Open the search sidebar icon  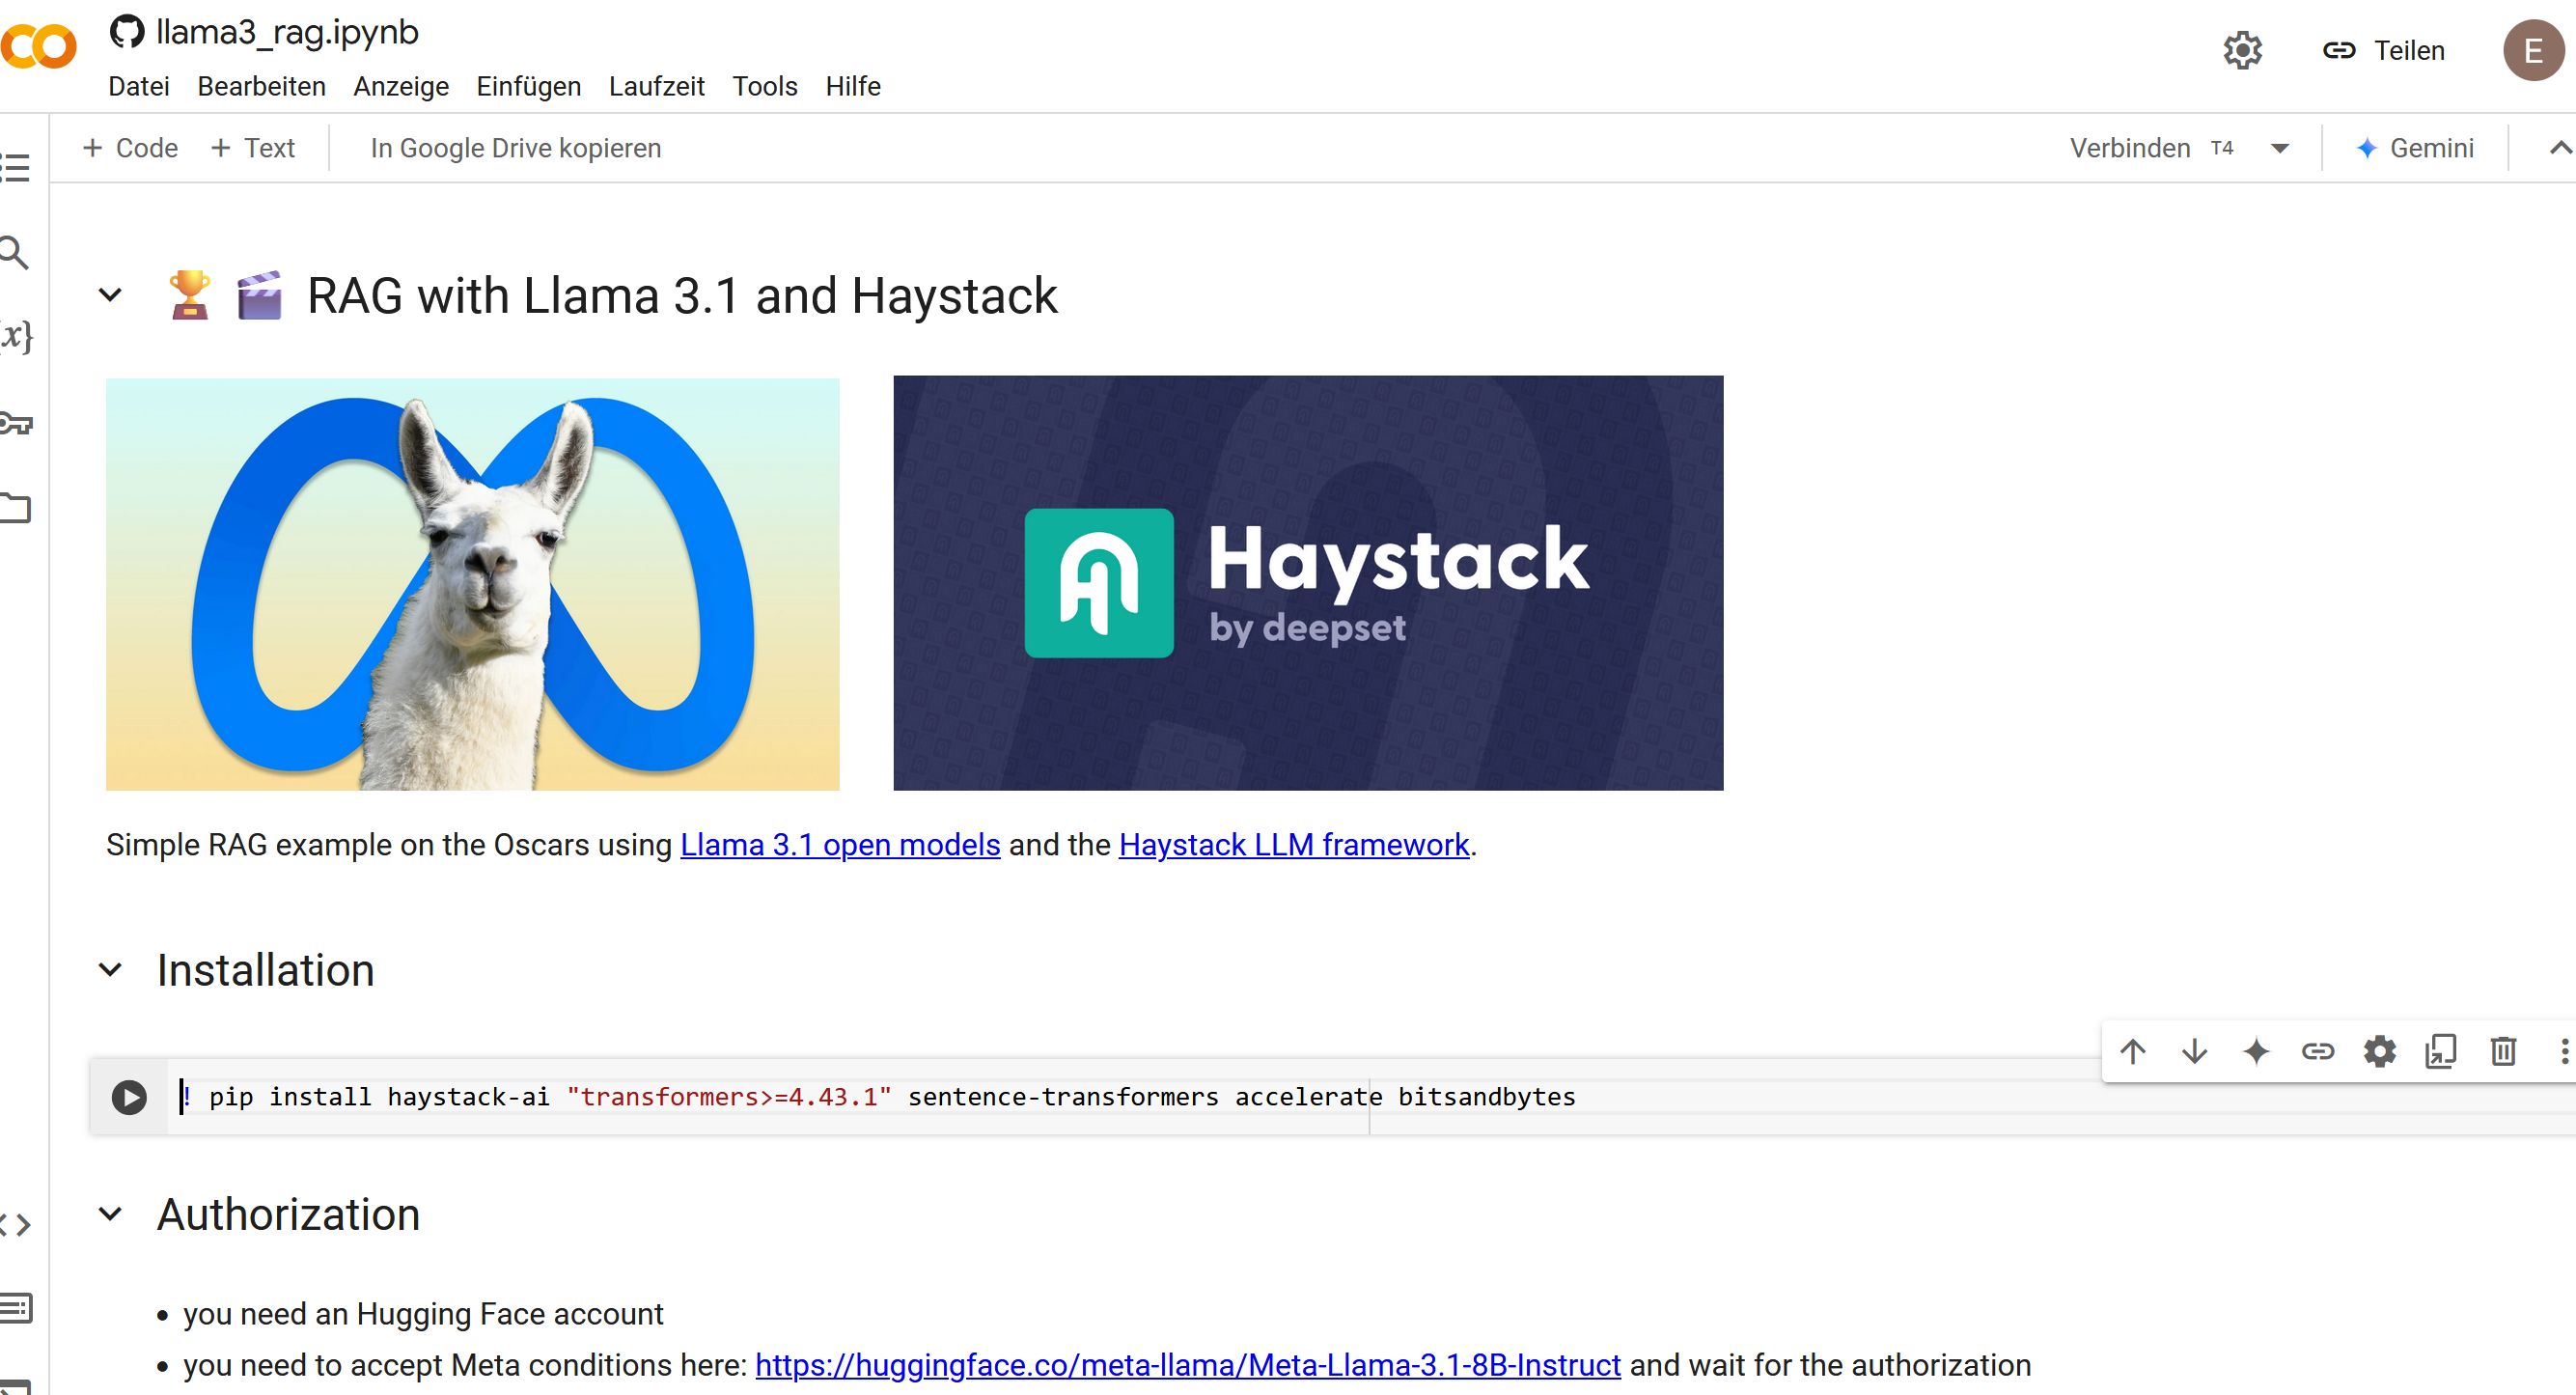(x=14, y=252)
